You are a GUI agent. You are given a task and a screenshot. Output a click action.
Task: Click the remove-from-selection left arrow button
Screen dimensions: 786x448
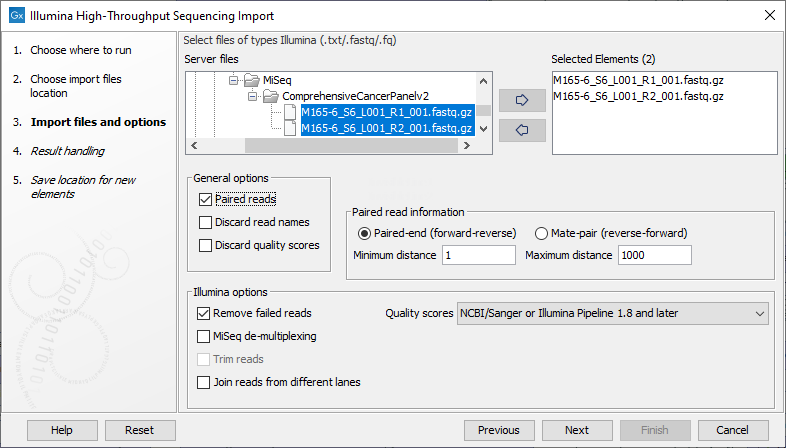[522, 130]
